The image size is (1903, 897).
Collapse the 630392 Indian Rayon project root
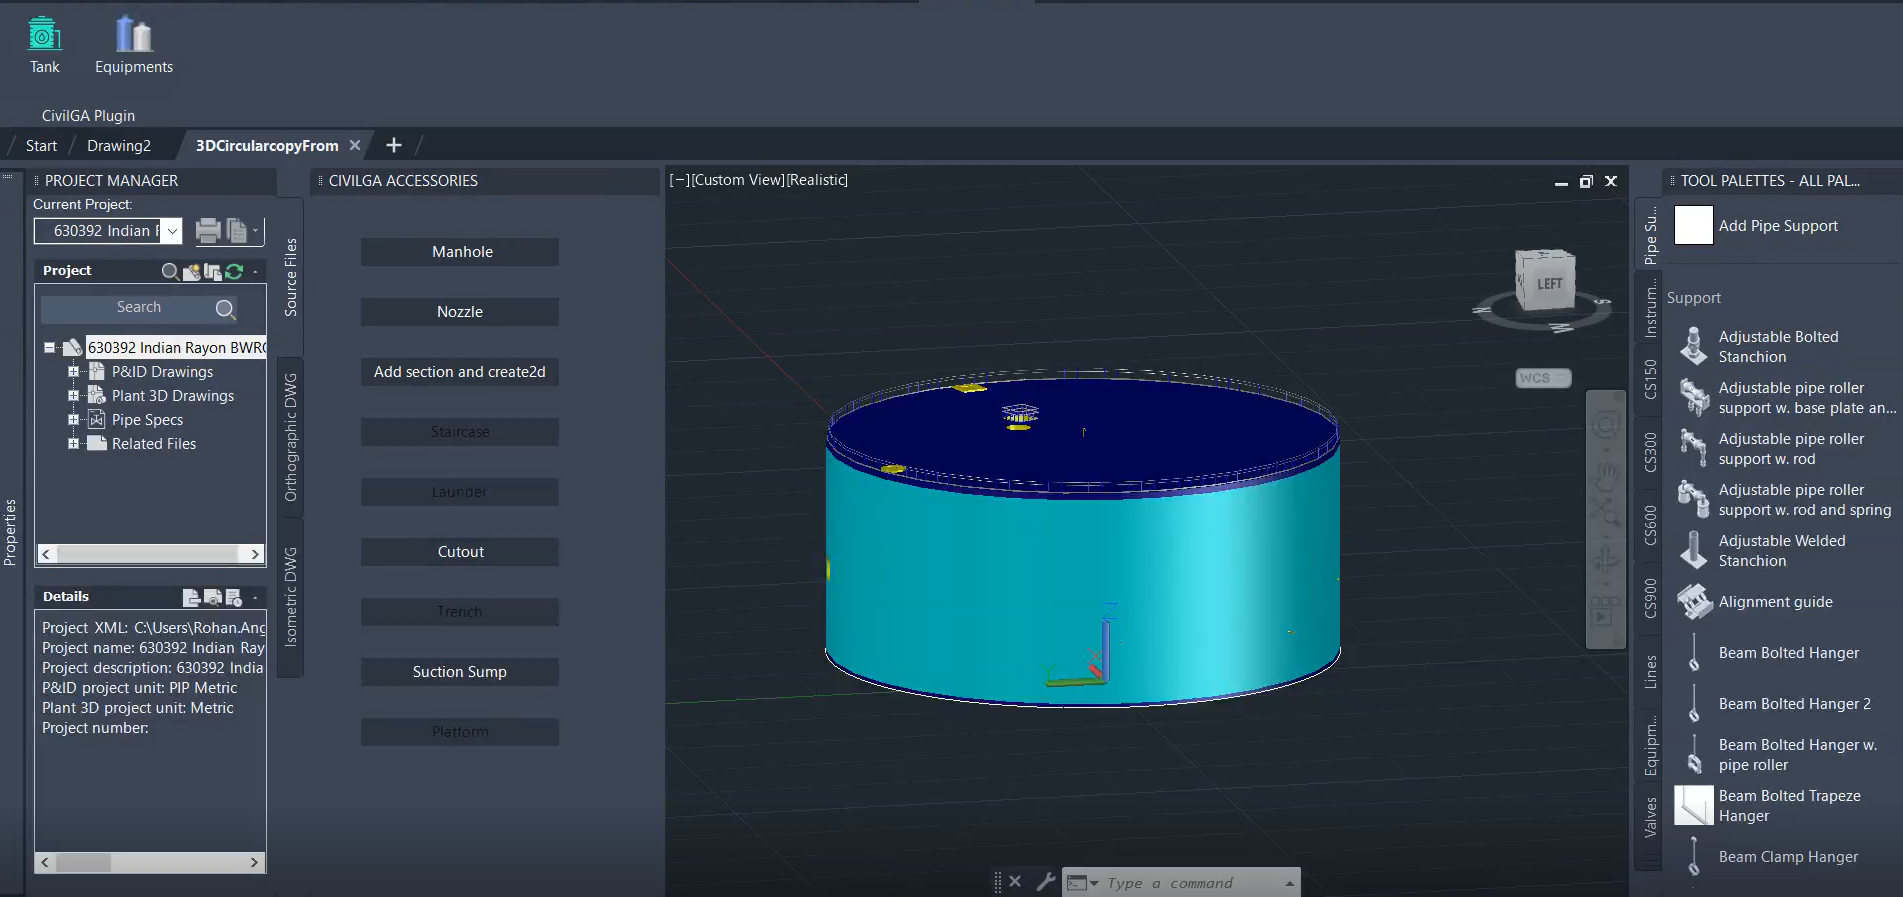point(49,348)
